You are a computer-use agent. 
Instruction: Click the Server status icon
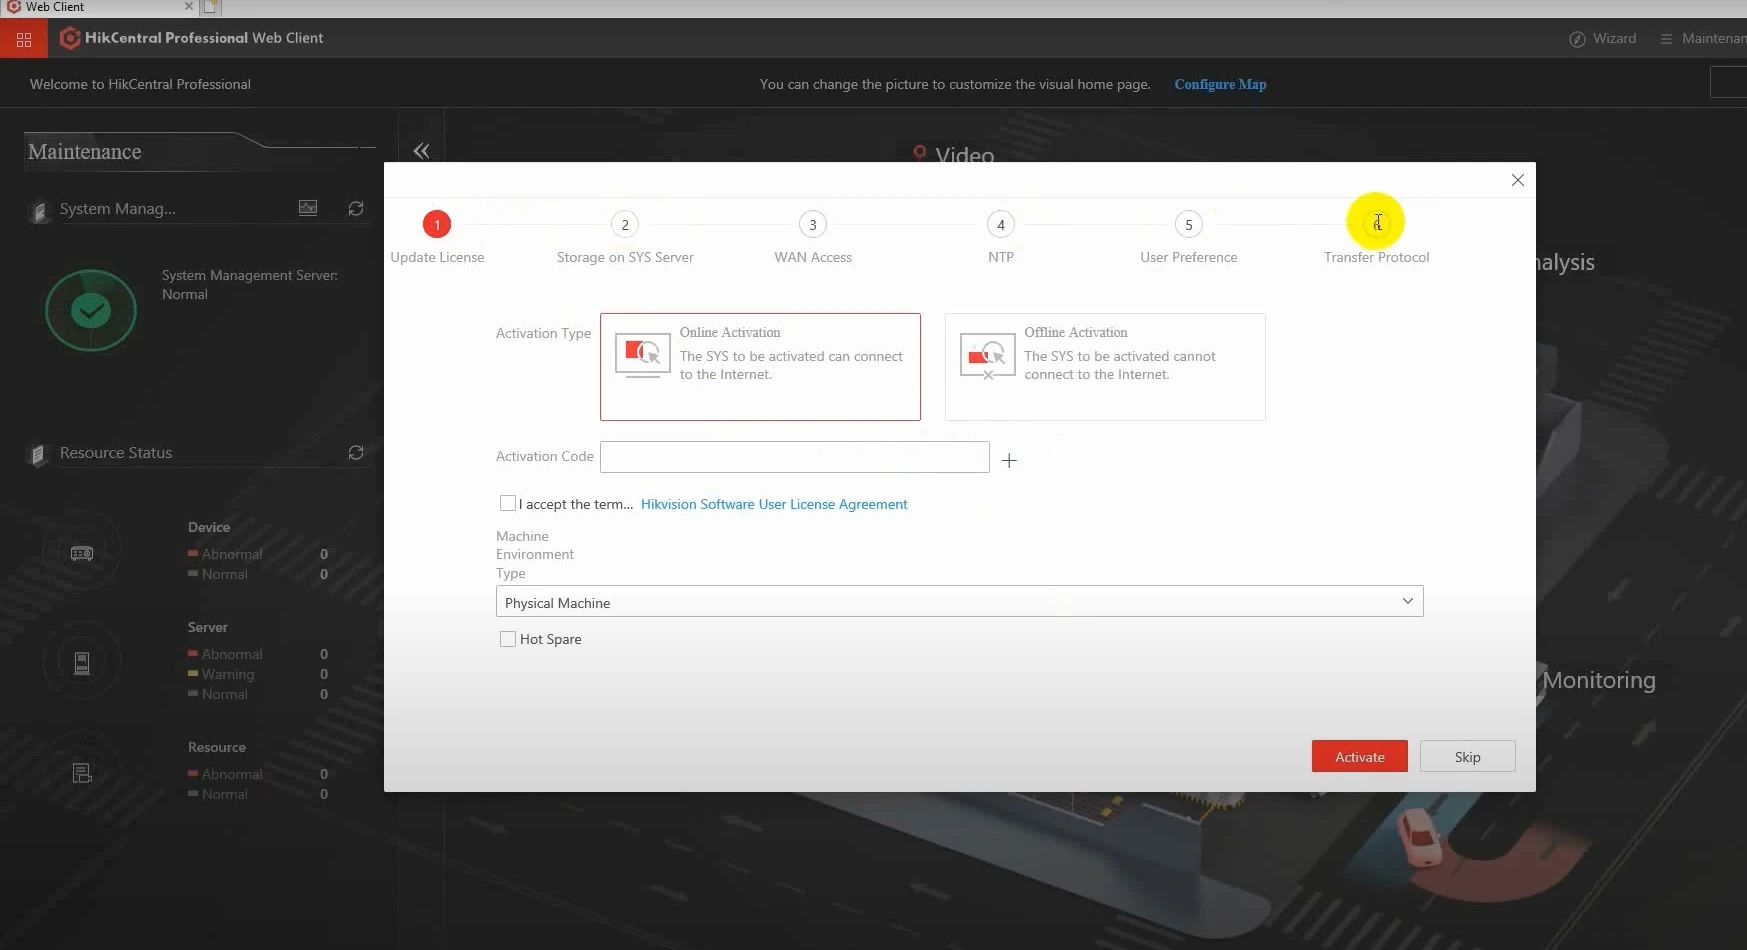tap(82, 662)
